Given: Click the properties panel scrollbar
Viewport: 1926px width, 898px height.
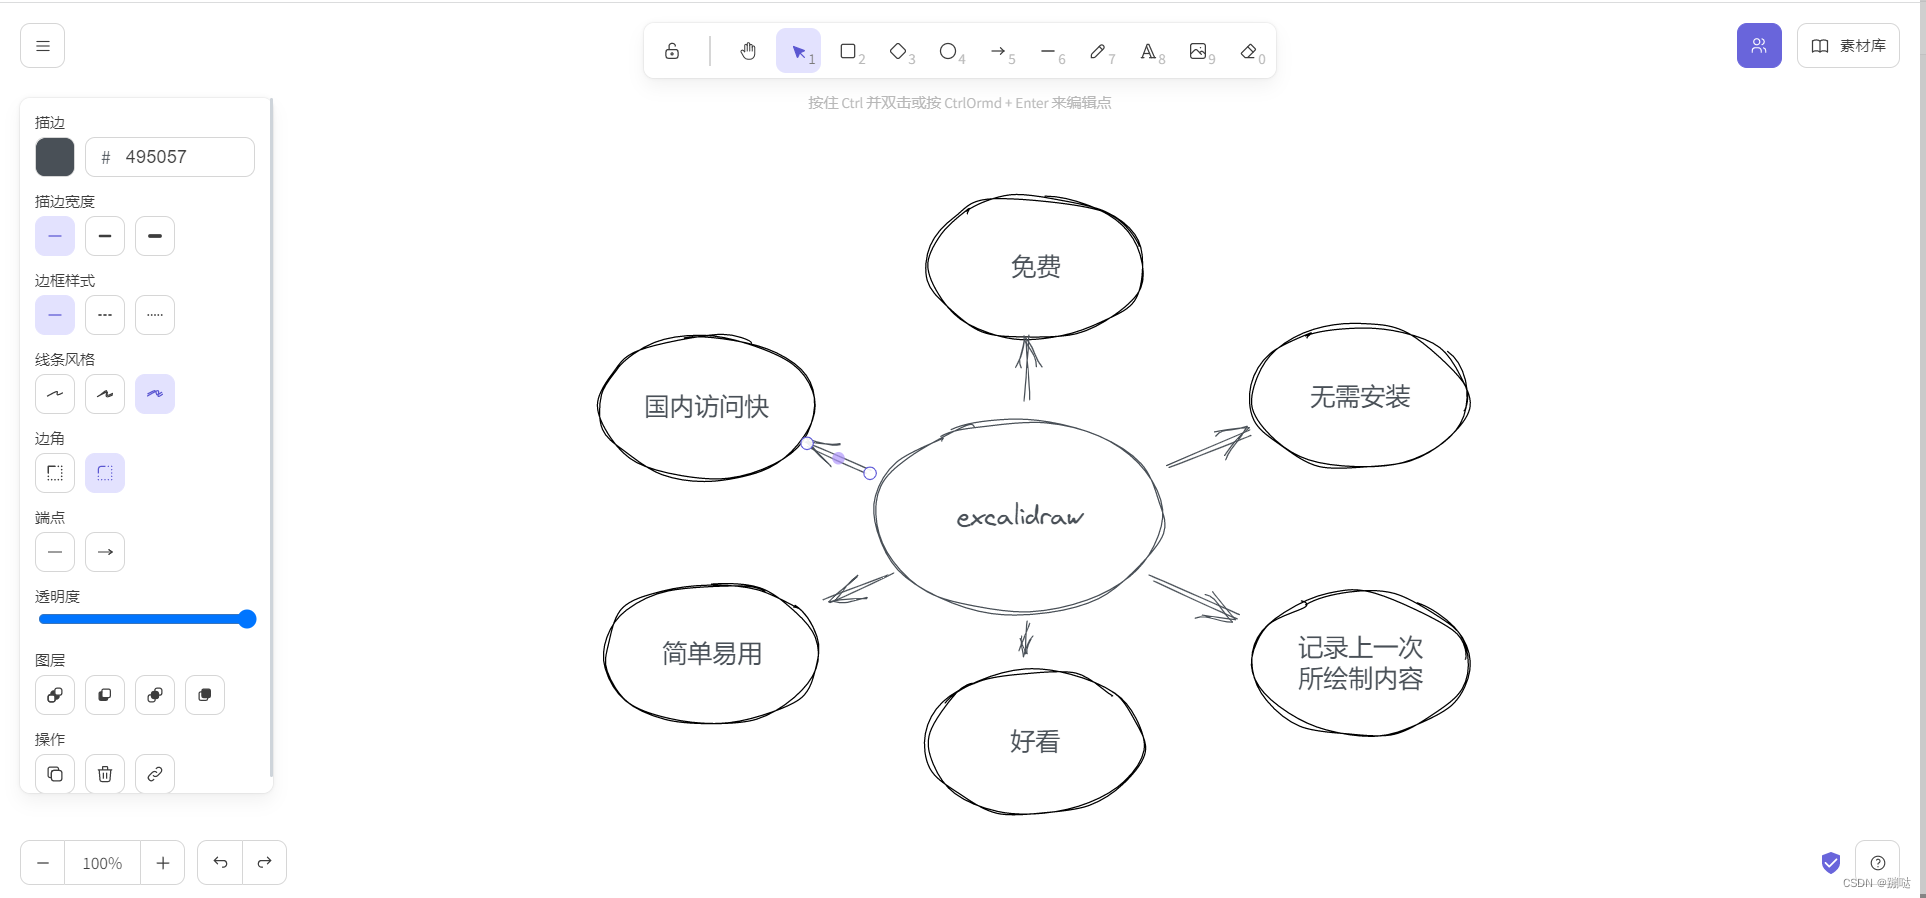Looking at the screenshot, I should (271, 437).
